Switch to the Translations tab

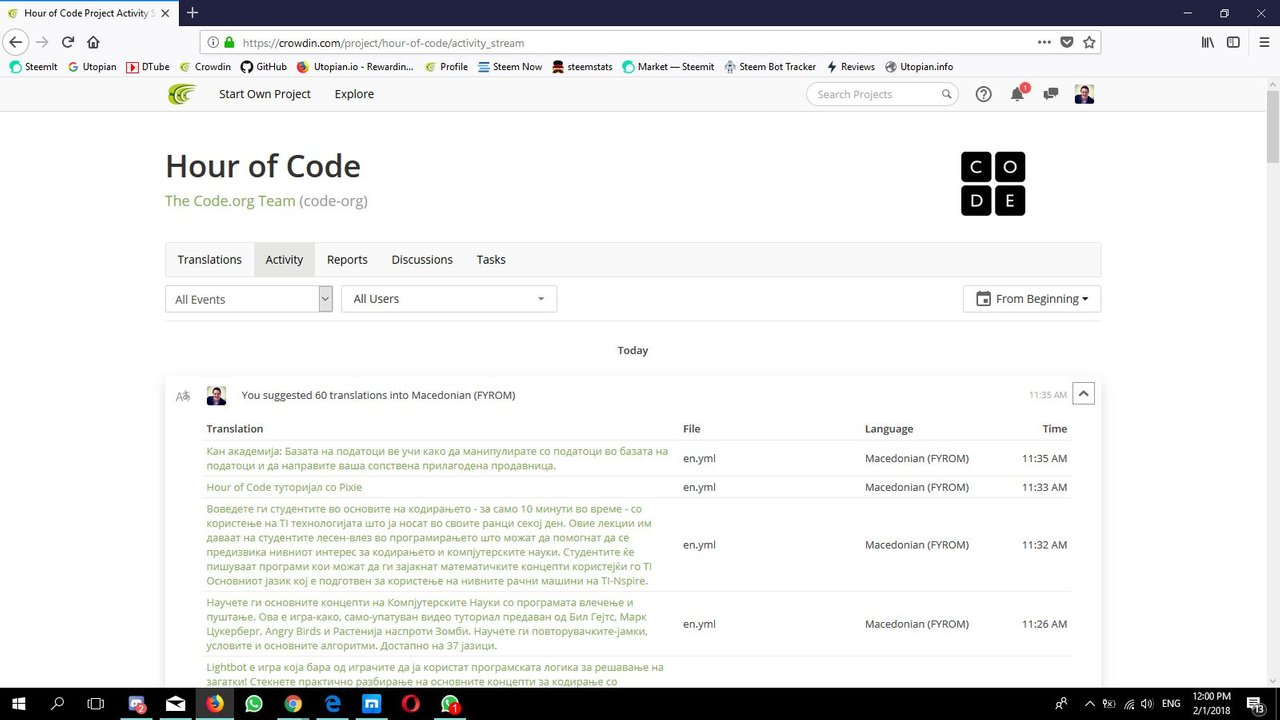pos(209,260)
